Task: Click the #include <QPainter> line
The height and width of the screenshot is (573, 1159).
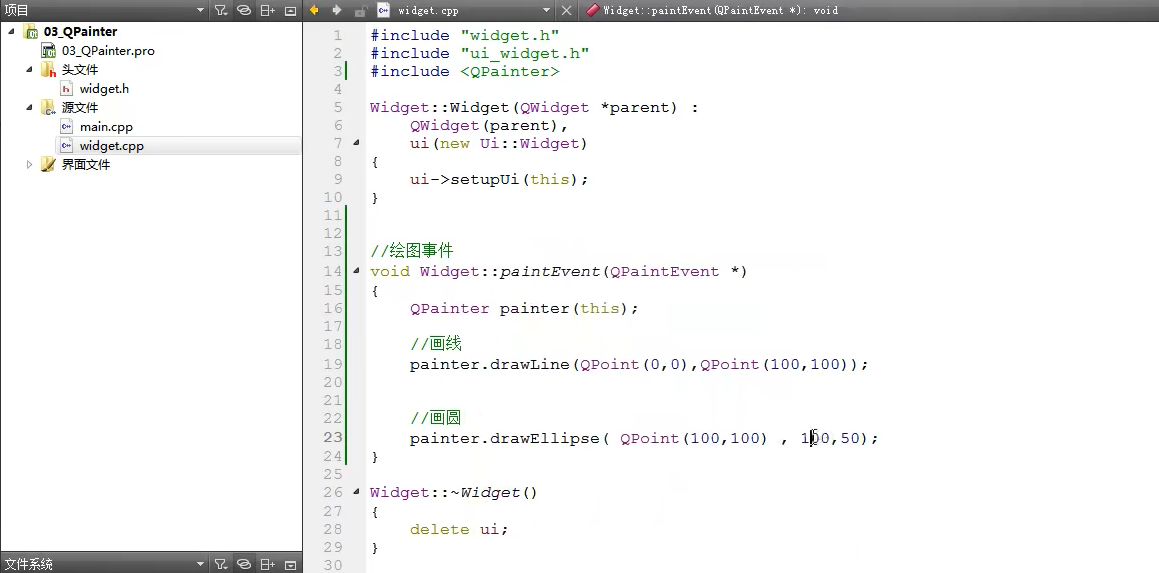Action: pyautogui.click(x=465, y=72)
